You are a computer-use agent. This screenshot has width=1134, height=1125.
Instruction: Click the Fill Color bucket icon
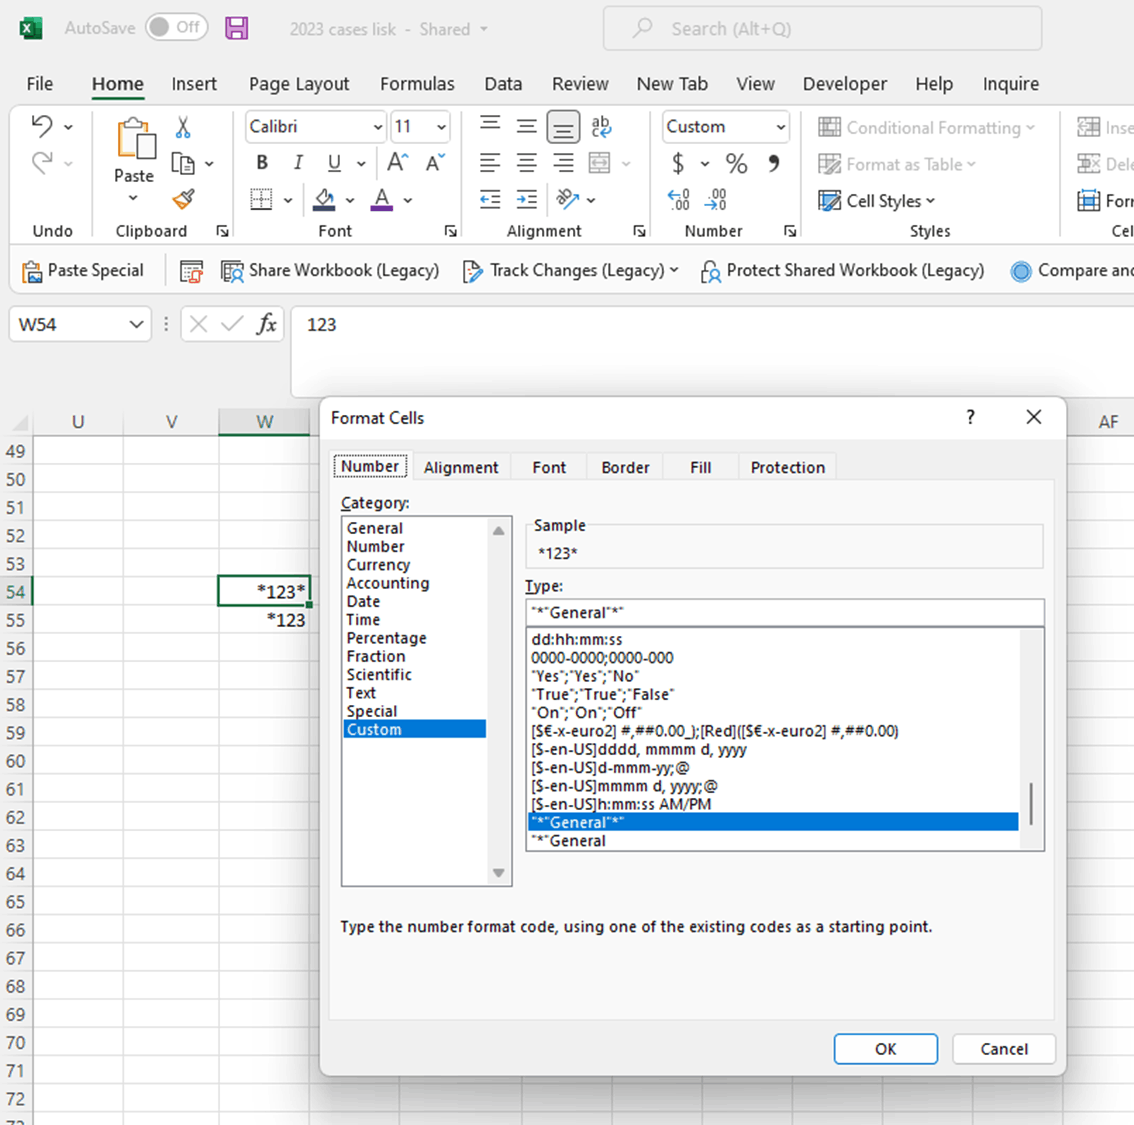point(325,200)
